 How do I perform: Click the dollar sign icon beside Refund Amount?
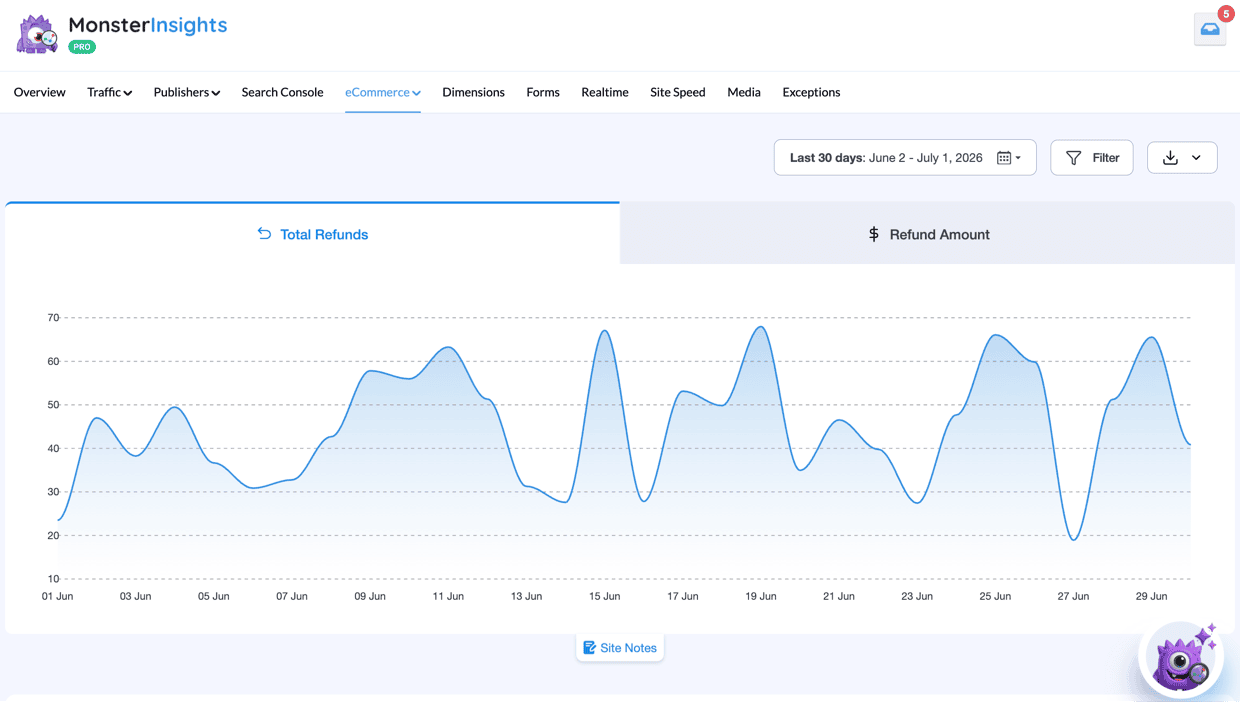[x=874, y=234]
